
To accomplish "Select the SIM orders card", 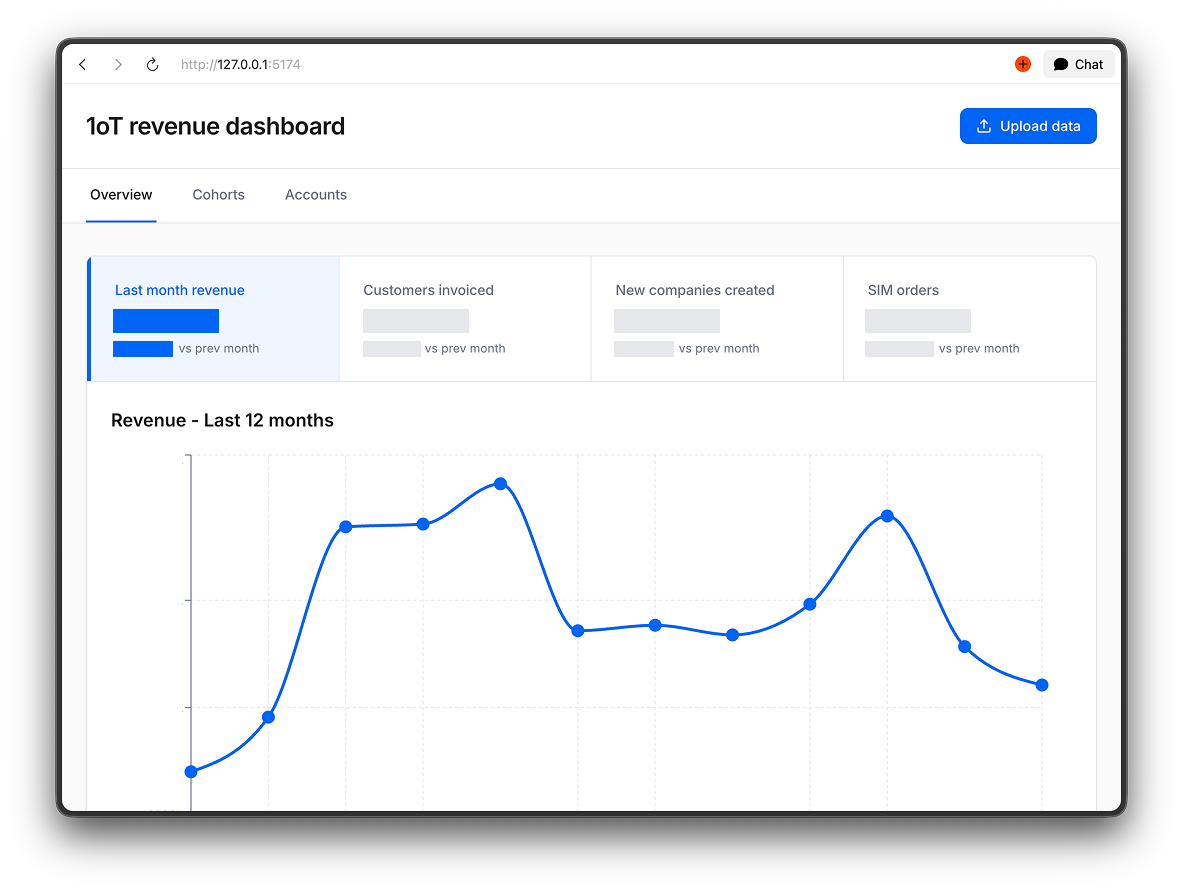I will point(969,318).
